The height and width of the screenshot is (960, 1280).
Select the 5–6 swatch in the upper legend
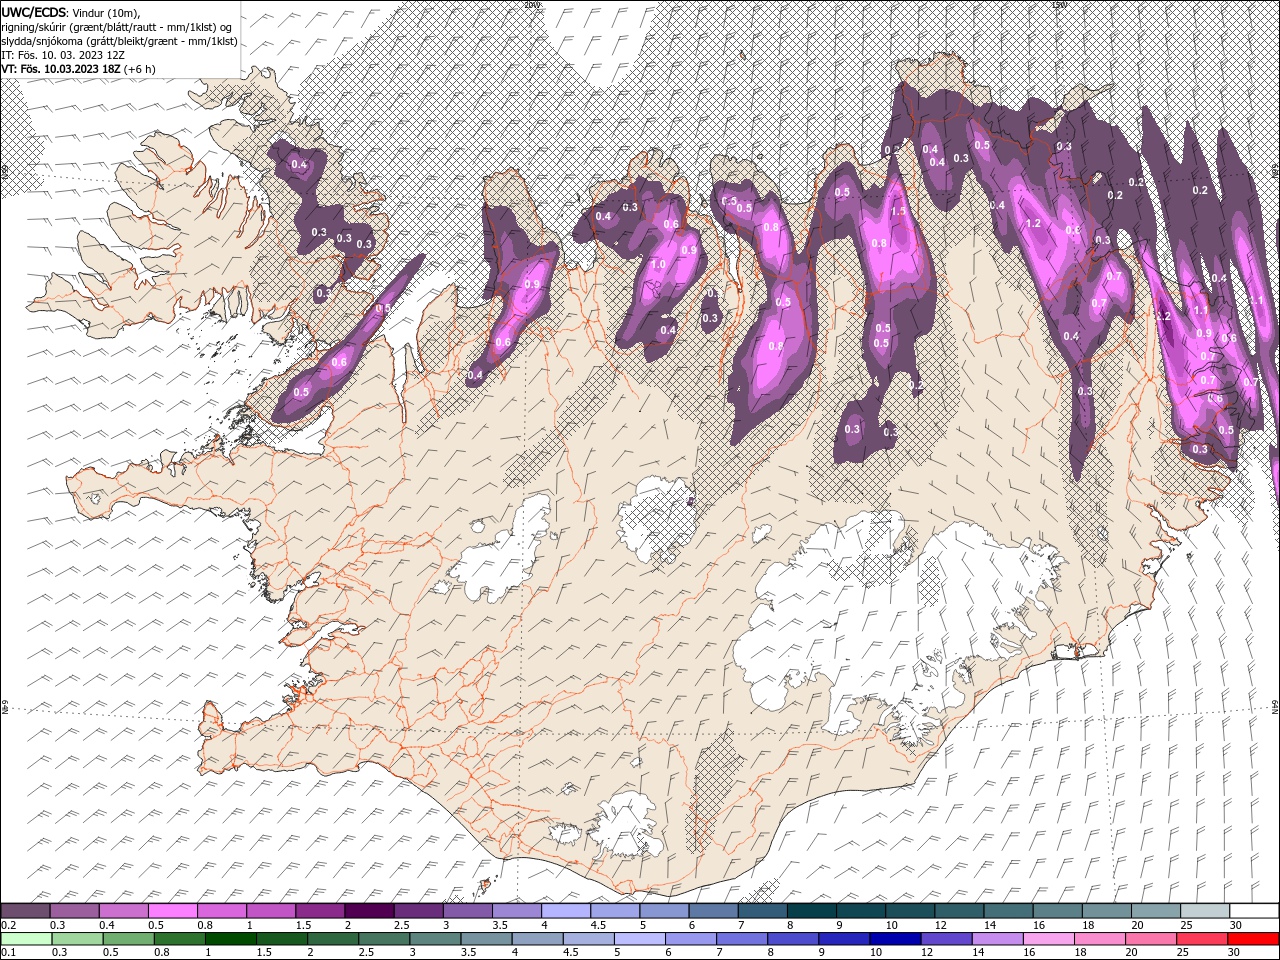664,911
